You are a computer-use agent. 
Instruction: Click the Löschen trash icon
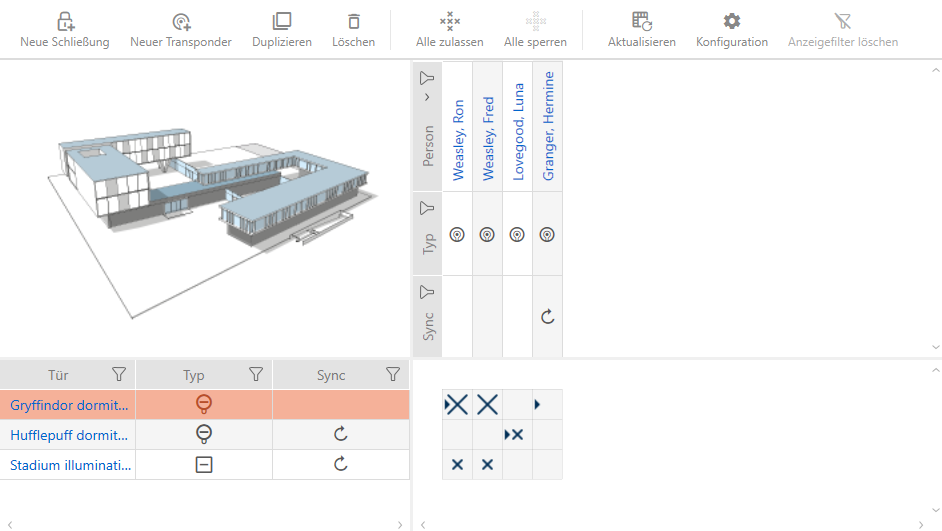point(353,21)
